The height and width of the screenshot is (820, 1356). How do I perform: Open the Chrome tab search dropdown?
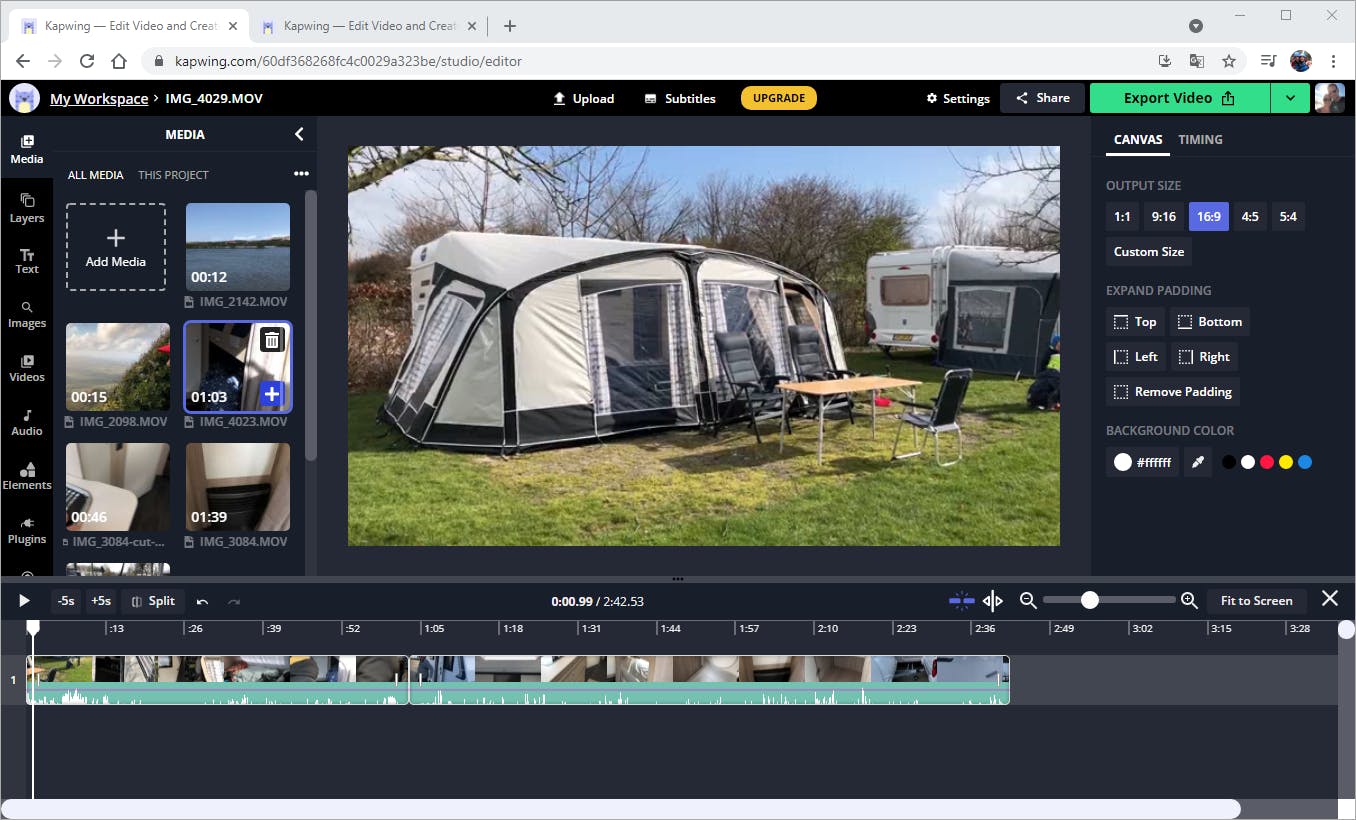point(1195,26)
